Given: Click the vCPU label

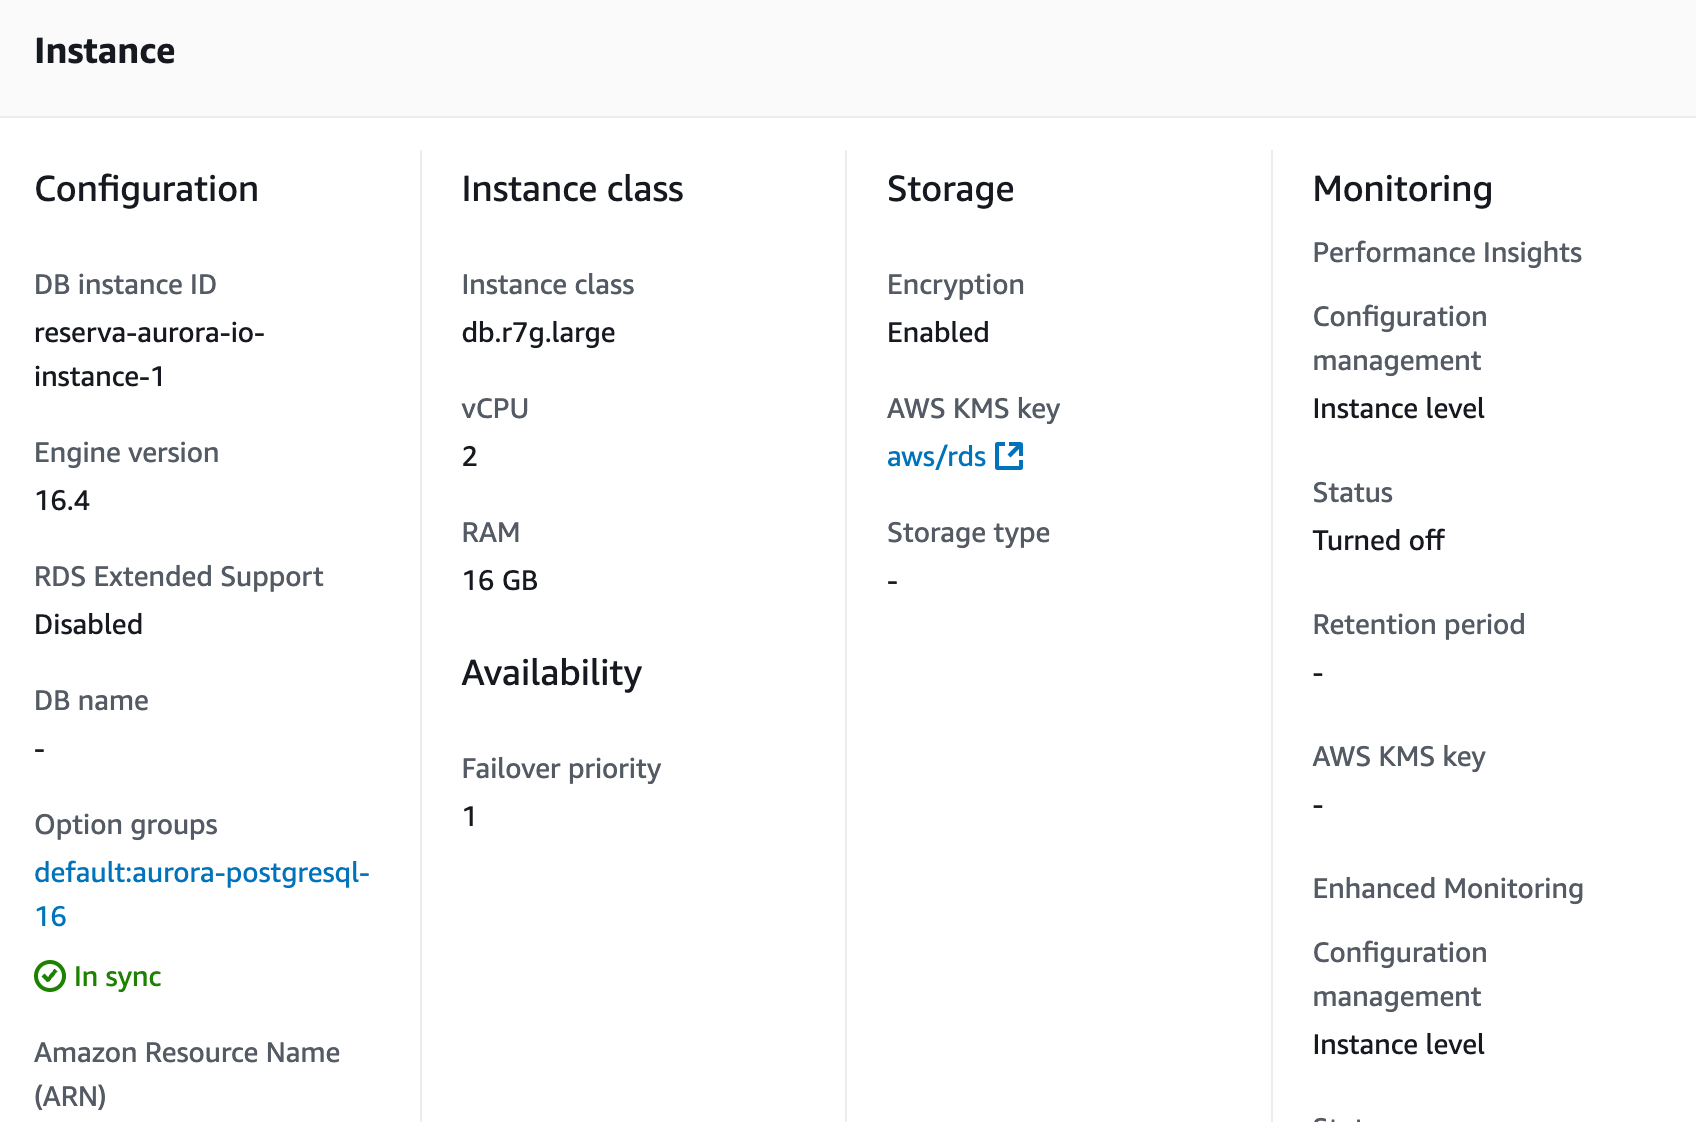Looking at the screenshot, I should (495, 408).
